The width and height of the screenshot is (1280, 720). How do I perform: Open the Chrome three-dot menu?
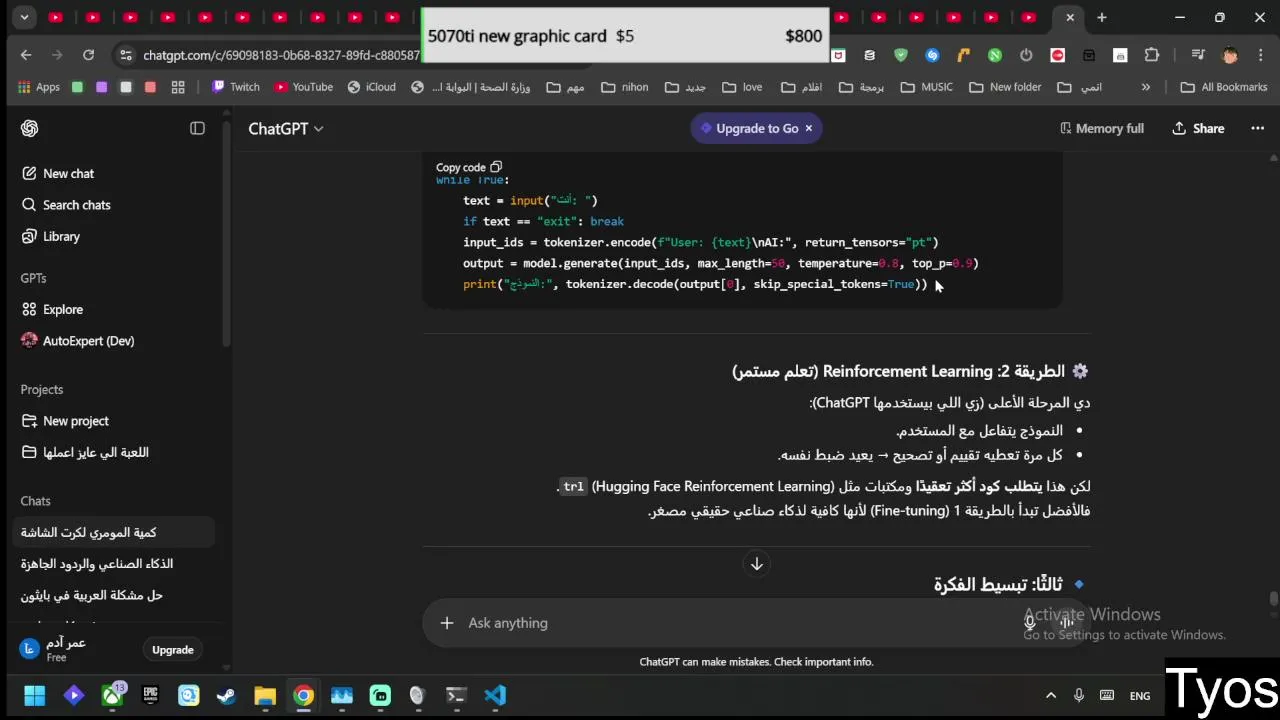pos(1261,55)
